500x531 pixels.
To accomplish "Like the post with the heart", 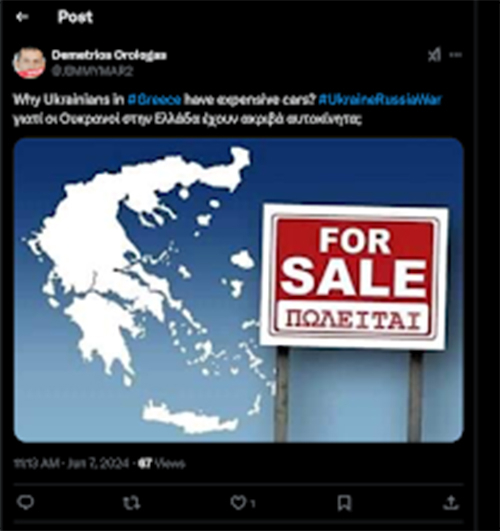I will click(x=238, y=503).
